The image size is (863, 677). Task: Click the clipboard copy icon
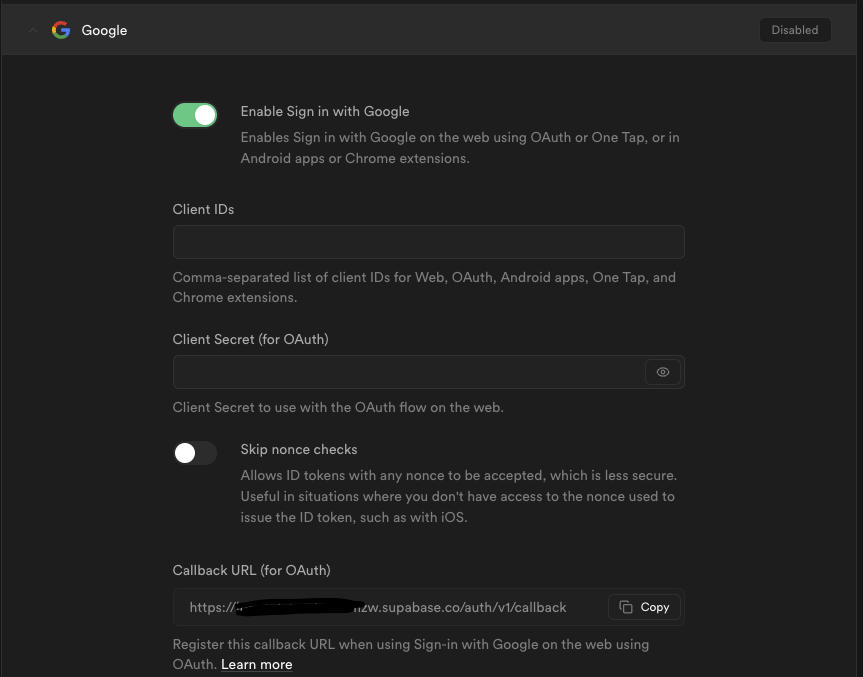[626, 607]
